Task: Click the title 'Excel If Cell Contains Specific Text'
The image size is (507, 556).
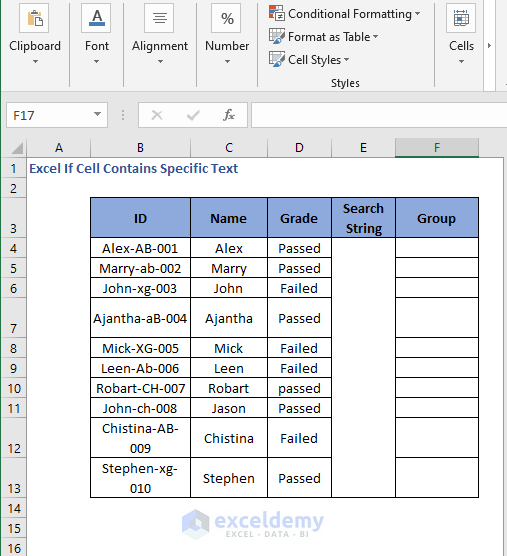Action: click(x=133, y=168)
